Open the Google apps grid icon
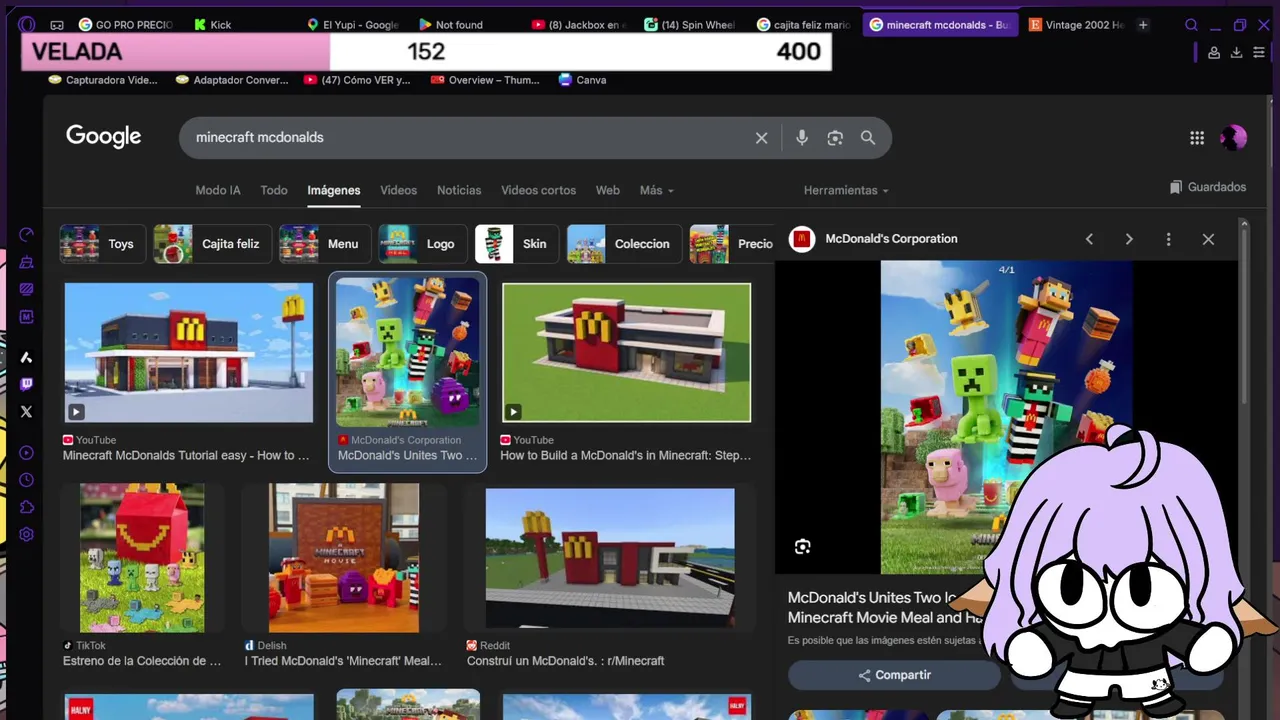The height and width of the screenshot is (720, 1280). click(x=1197, y=138)
